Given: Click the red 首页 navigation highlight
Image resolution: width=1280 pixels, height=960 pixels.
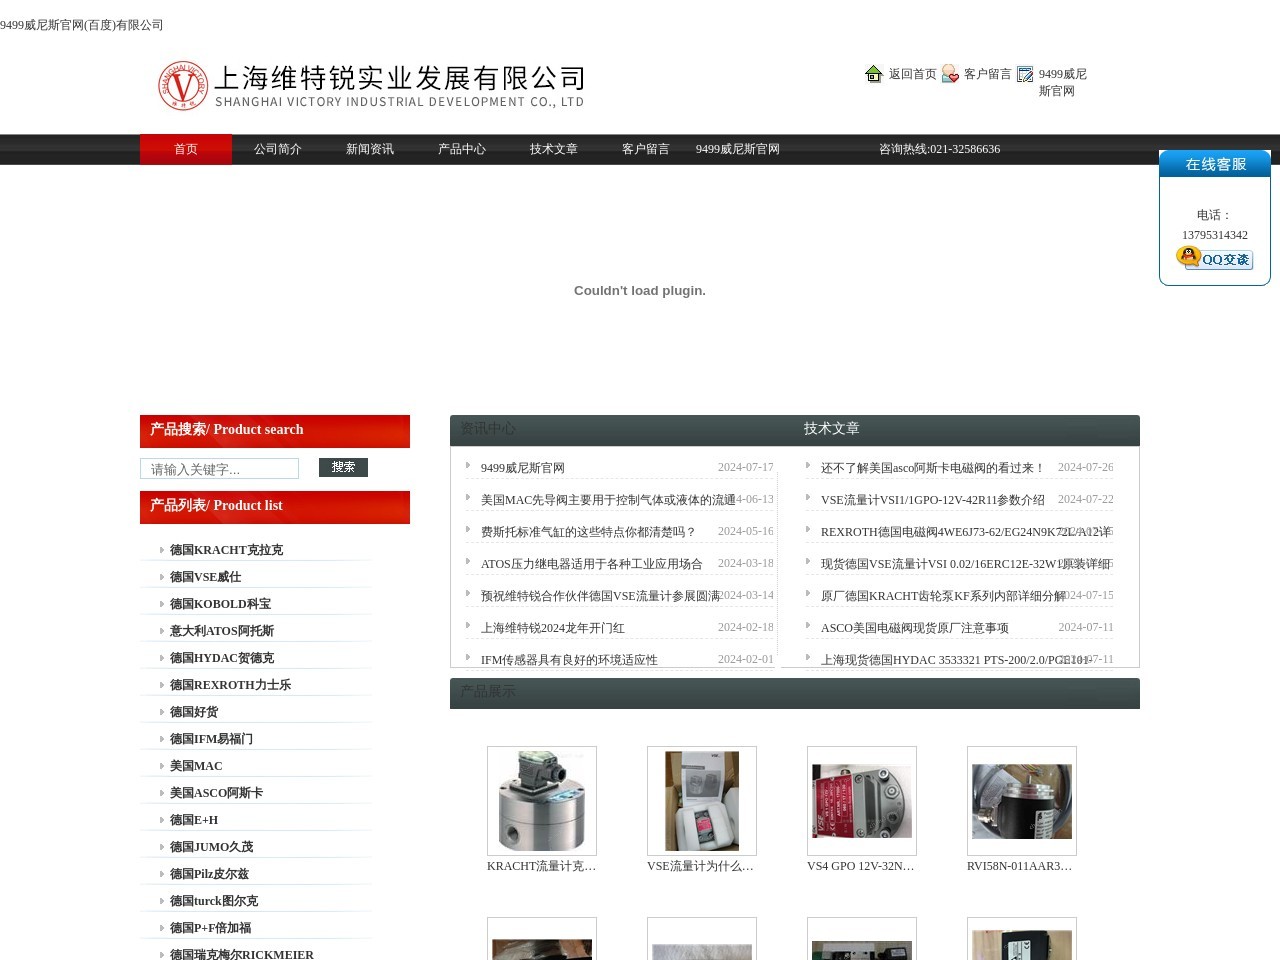Looking at the screenshot, I should click(185, 149).
